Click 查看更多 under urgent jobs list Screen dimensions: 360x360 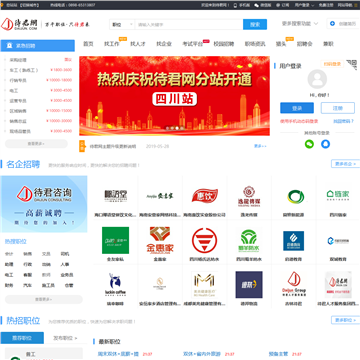[36, 144]
